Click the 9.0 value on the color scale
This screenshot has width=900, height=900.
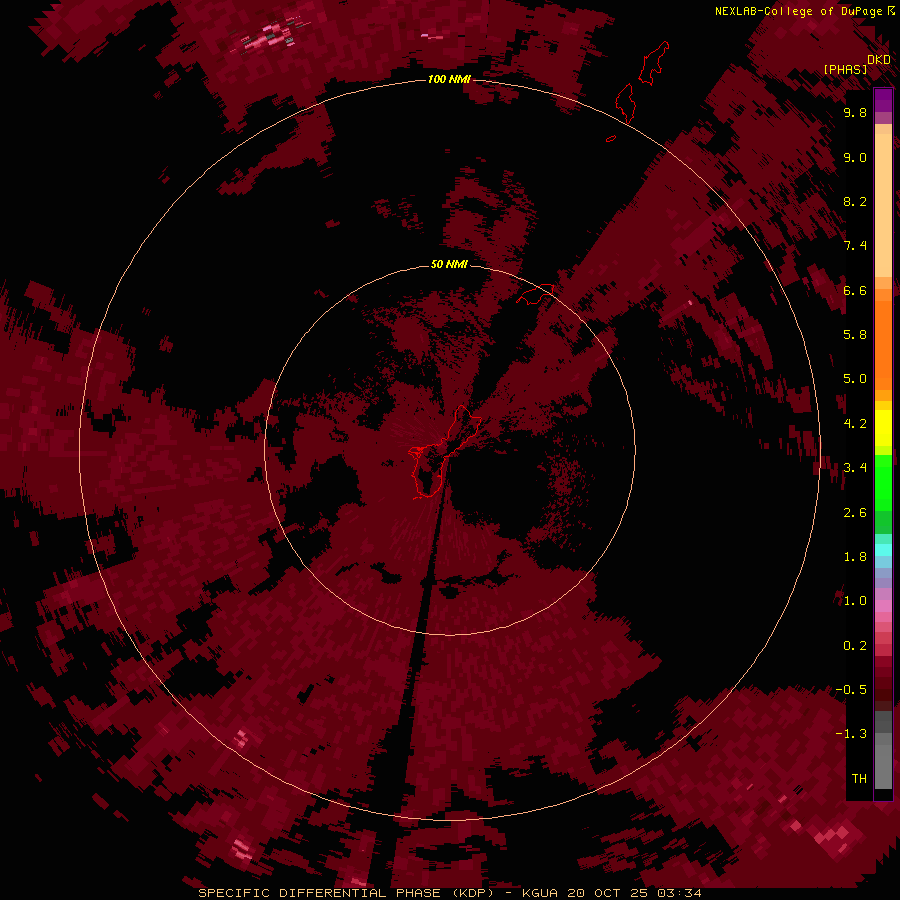tap(855, 157)
